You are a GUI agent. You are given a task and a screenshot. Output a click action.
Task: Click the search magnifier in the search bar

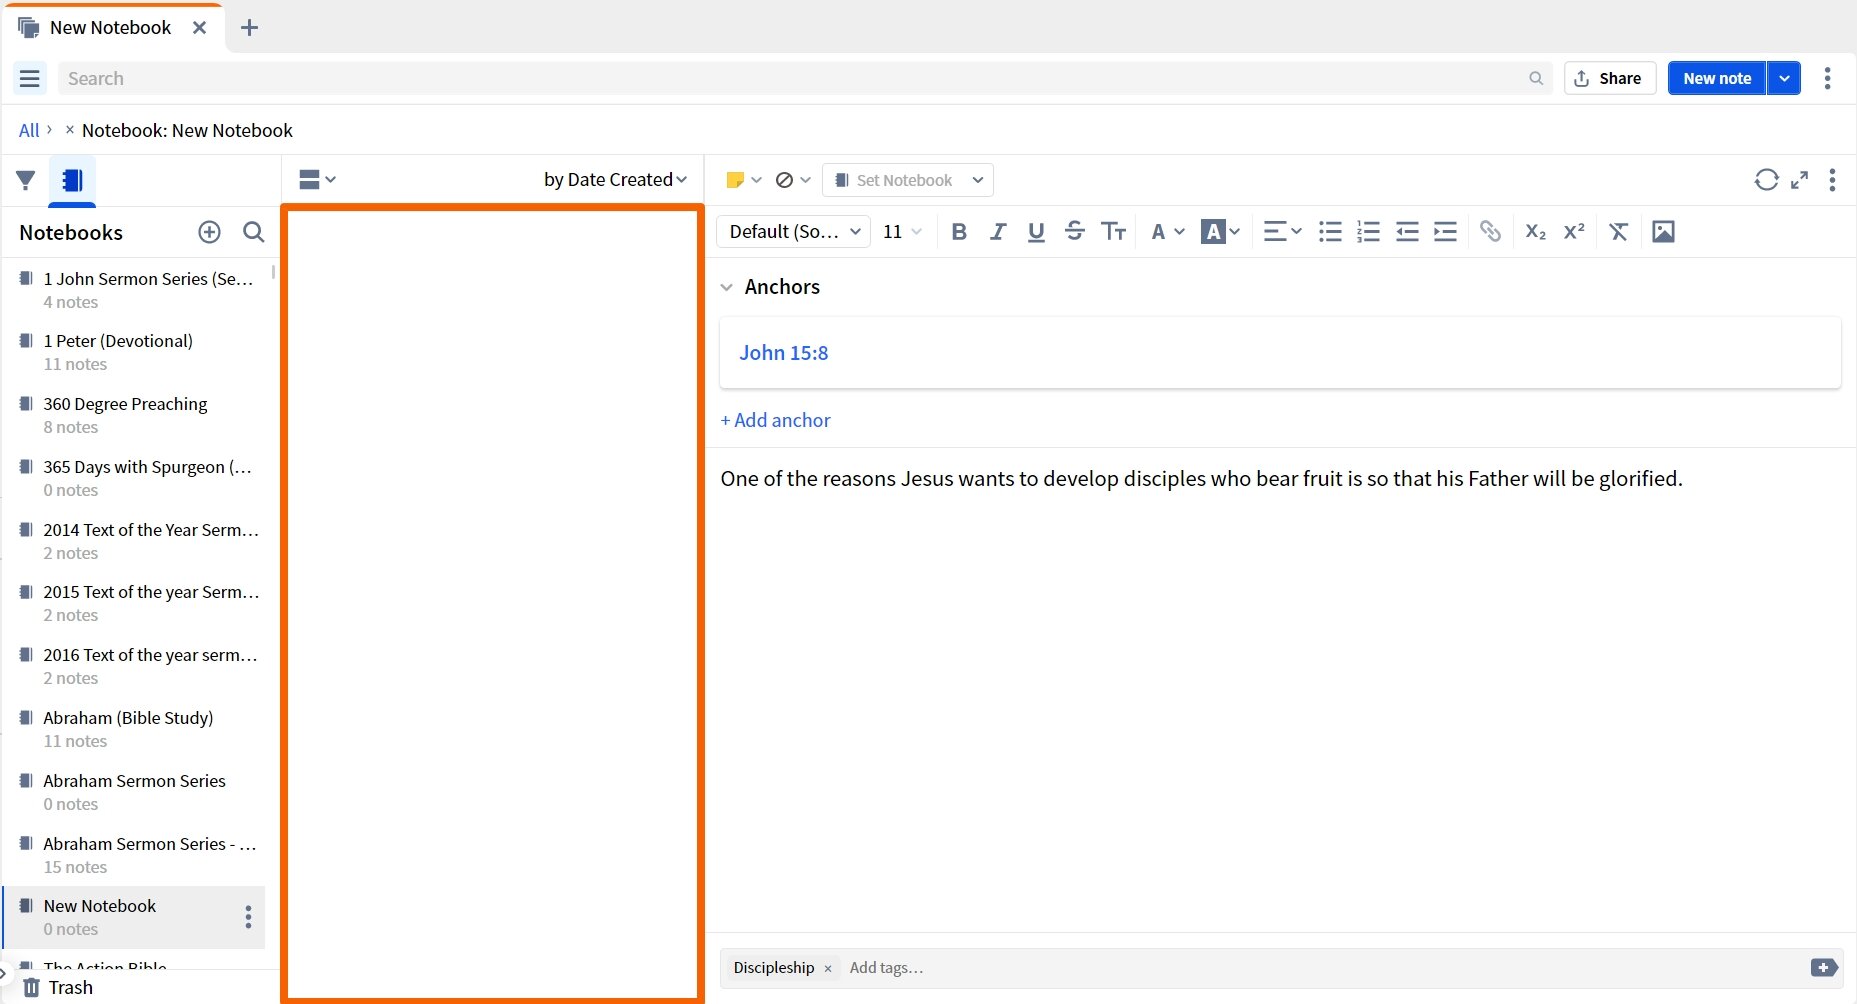point(1536,78)
